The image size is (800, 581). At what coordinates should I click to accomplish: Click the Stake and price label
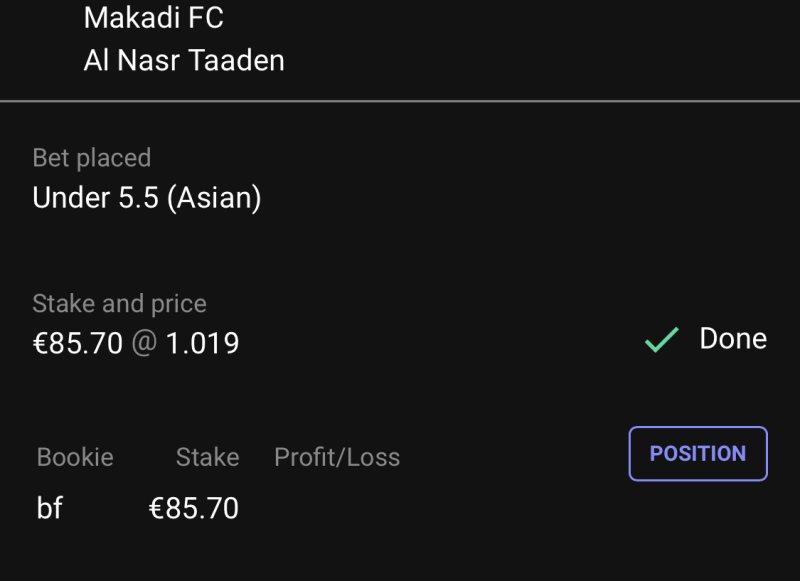119,304
